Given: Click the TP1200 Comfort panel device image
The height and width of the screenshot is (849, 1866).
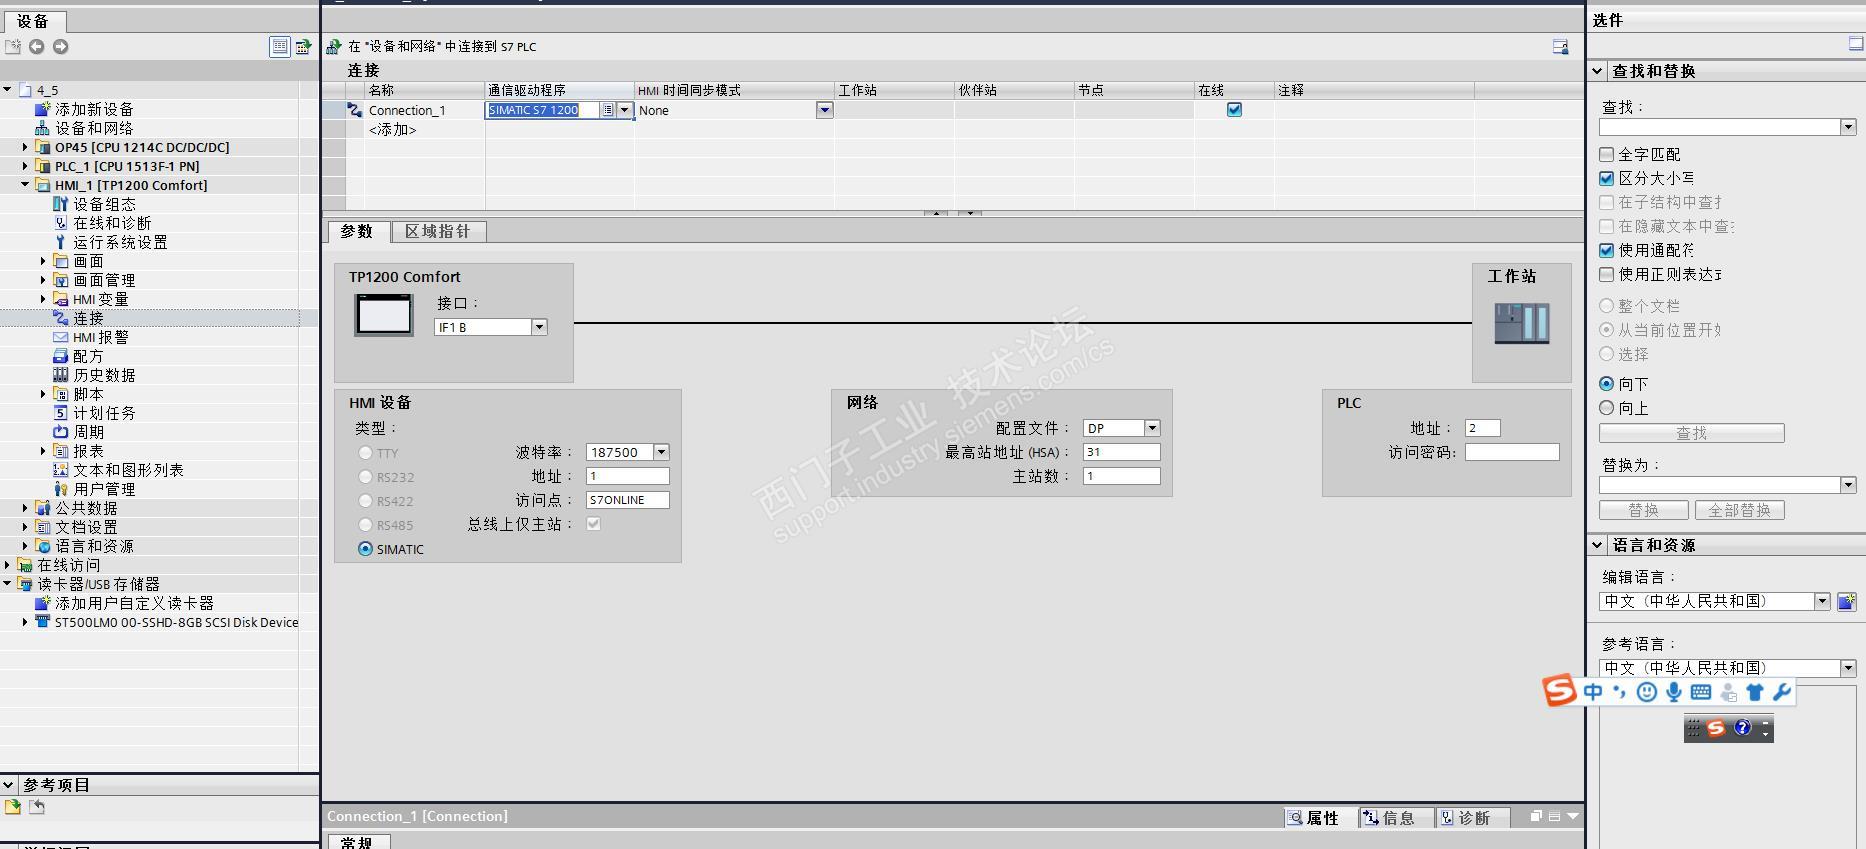Looking at the screenshot, I should coord(384,316).
